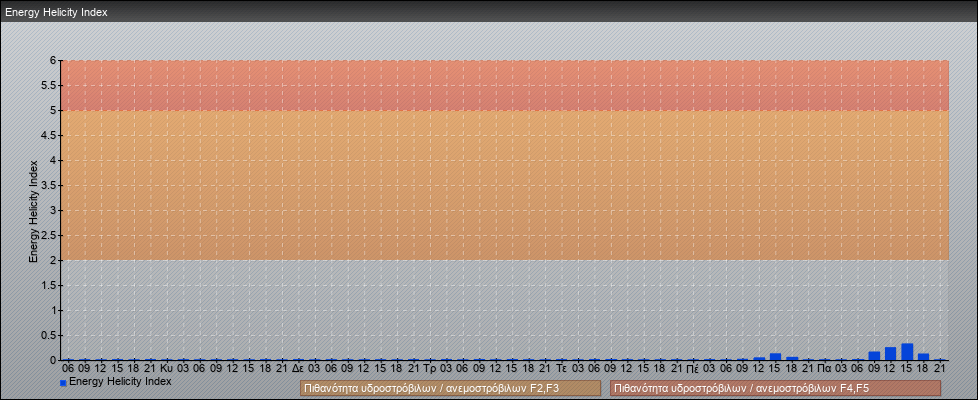The width and height of the screenshot is (978, 400).
Task: Click the legend label Energy Helicity Index
Action: (120, 381)
